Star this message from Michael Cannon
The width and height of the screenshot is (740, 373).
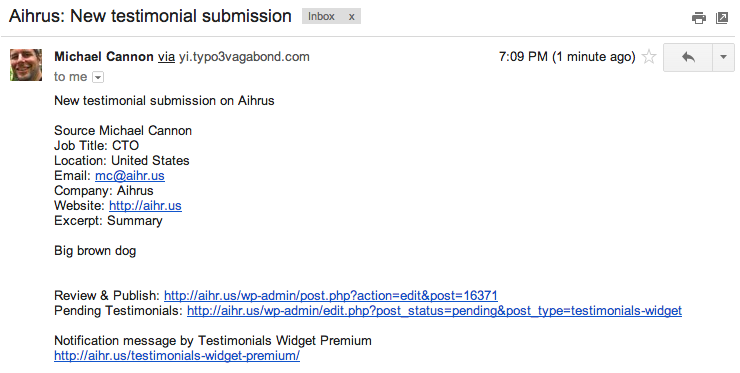tap(649, 57)
